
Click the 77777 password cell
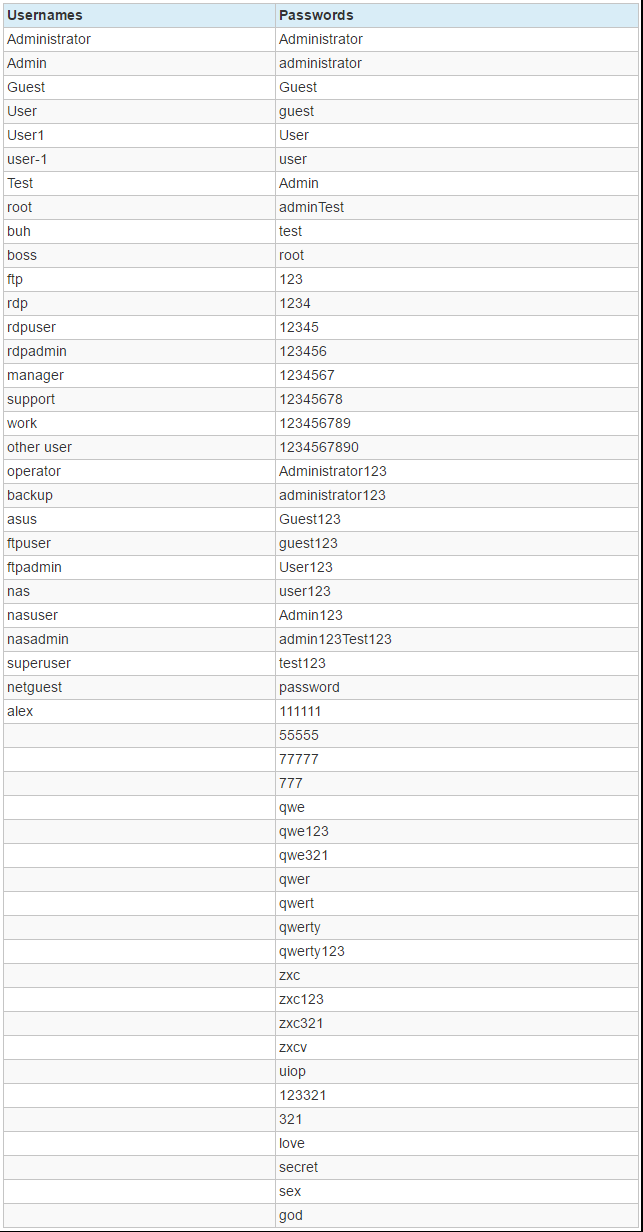pyautogui.click(x=299, y=759)
